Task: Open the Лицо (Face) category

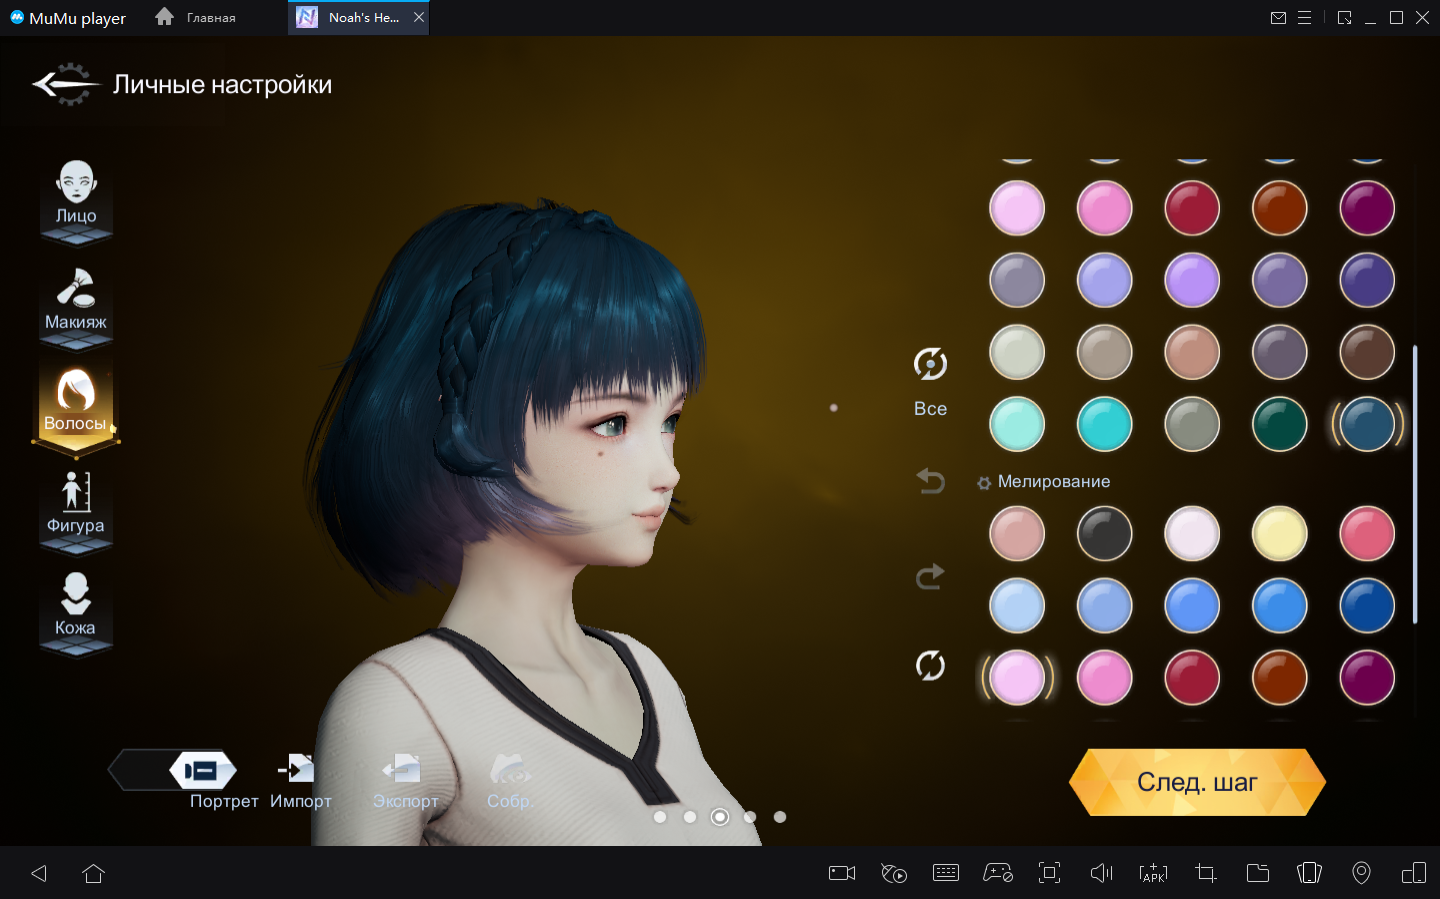Action: (x=76, y=198)
